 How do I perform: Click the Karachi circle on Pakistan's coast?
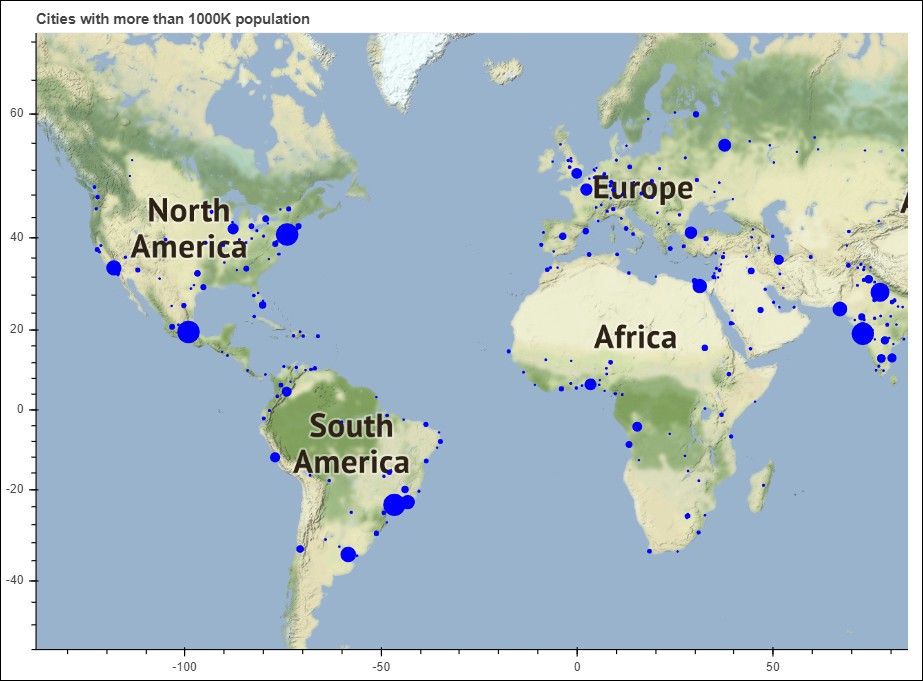point(839,309)
